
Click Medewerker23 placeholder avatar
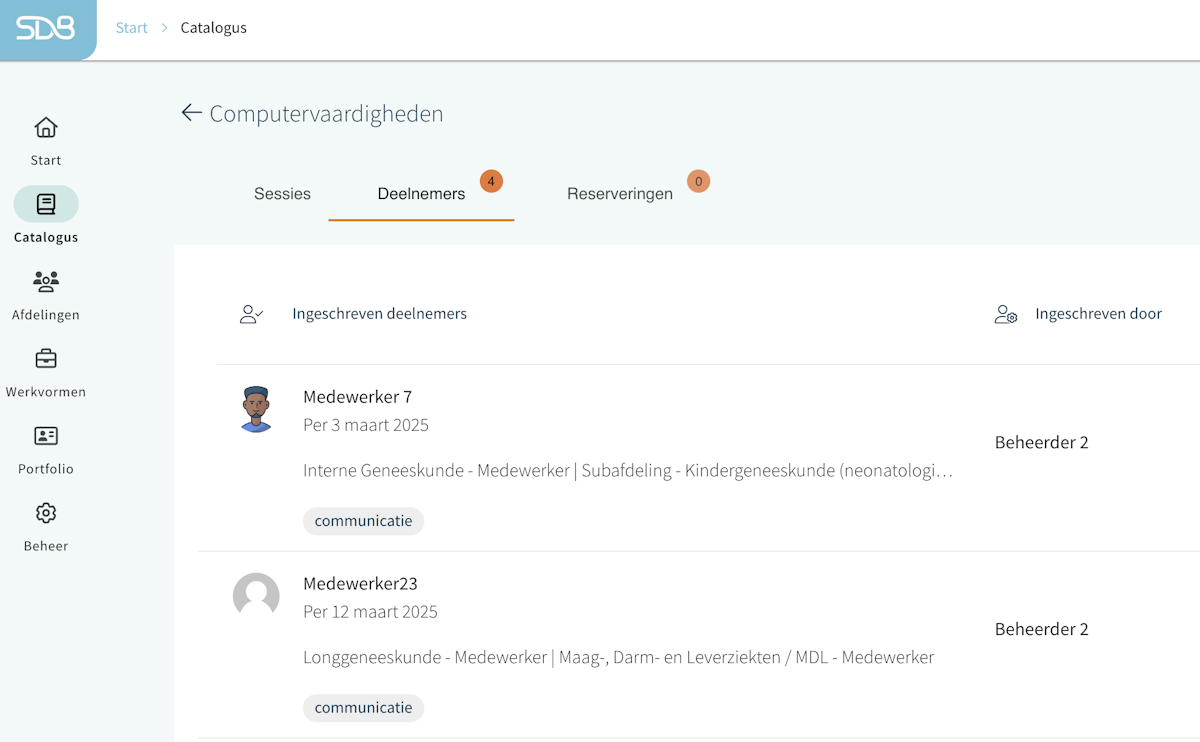pyautogui.click(x=256, y=596)
